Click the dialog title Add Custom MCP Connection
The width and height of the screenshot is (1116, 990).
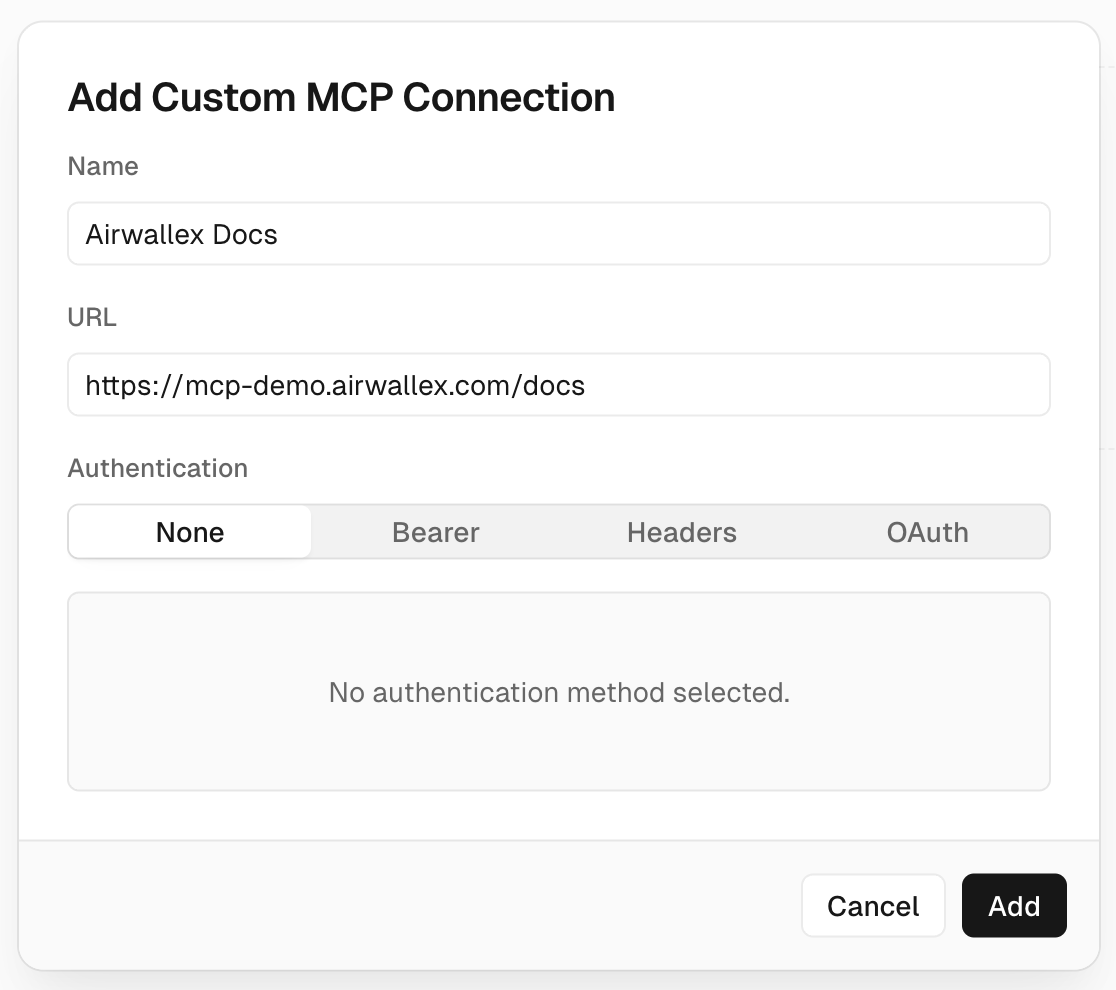(x=341, y=98)
